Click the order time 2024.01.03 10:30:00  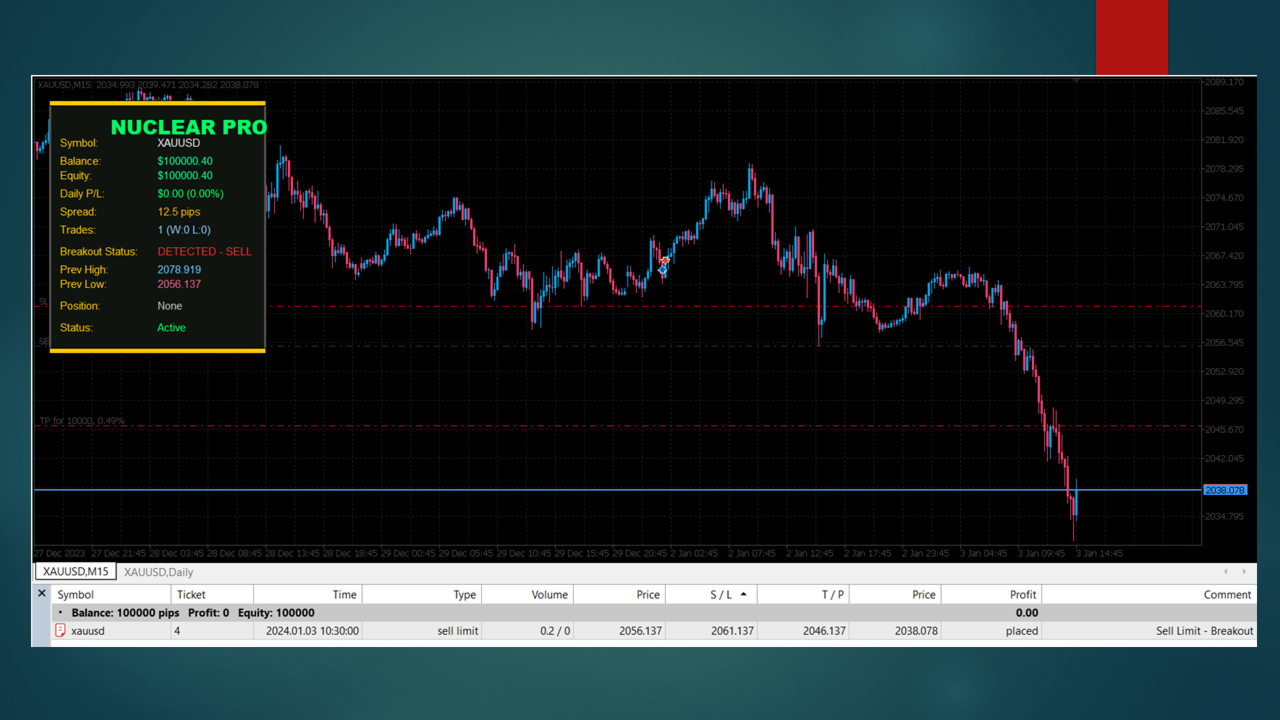point(312,631)
